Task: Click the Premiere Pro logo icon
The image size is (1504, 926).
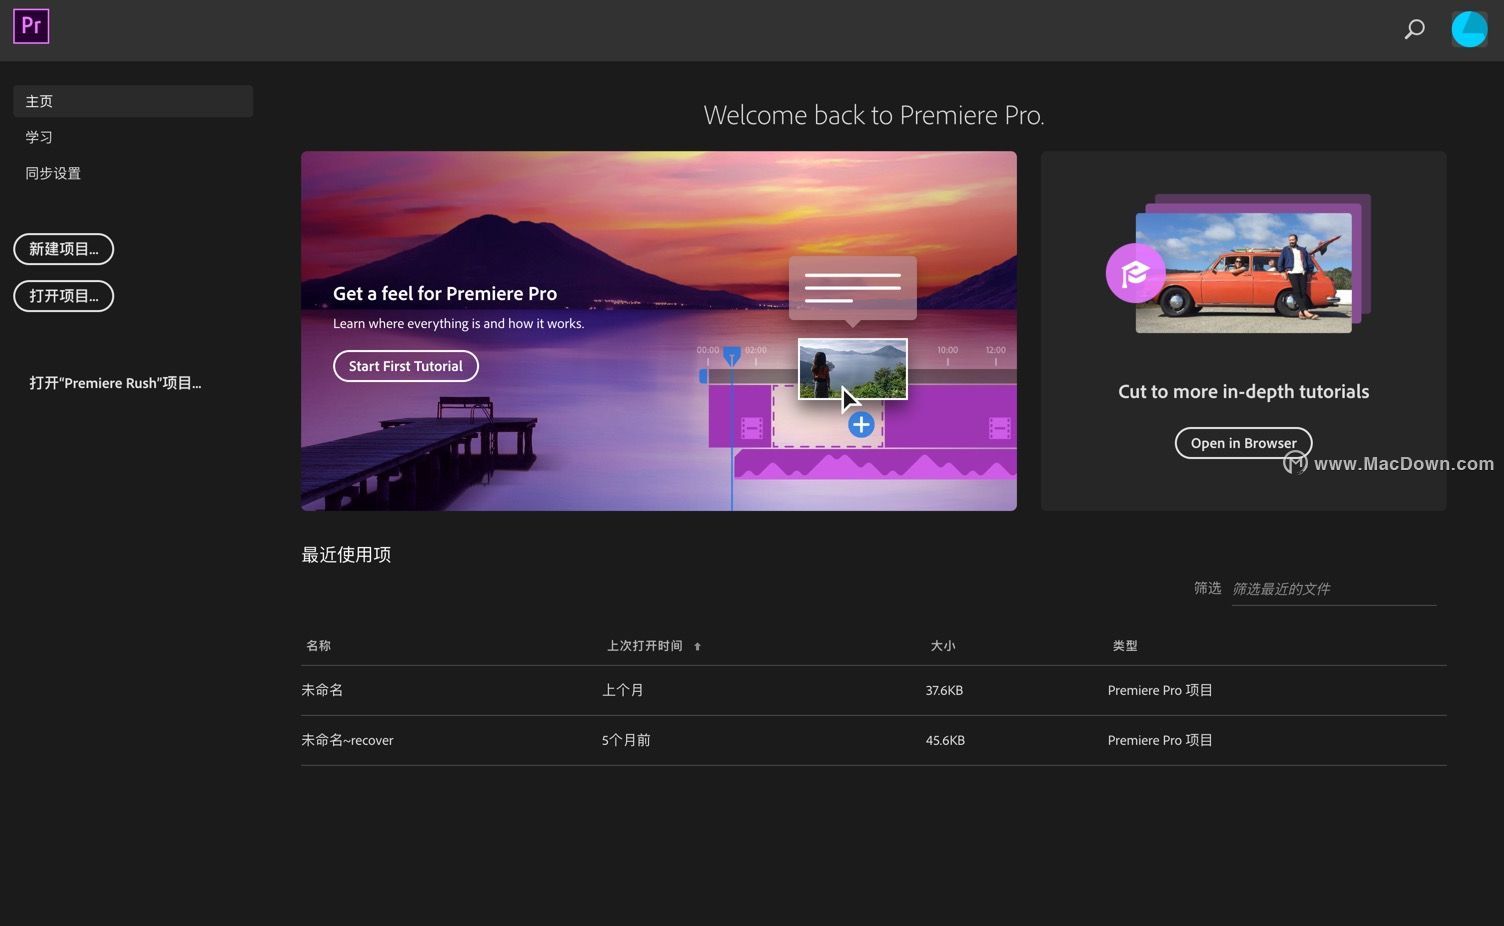Action: (x=31, y=26)
